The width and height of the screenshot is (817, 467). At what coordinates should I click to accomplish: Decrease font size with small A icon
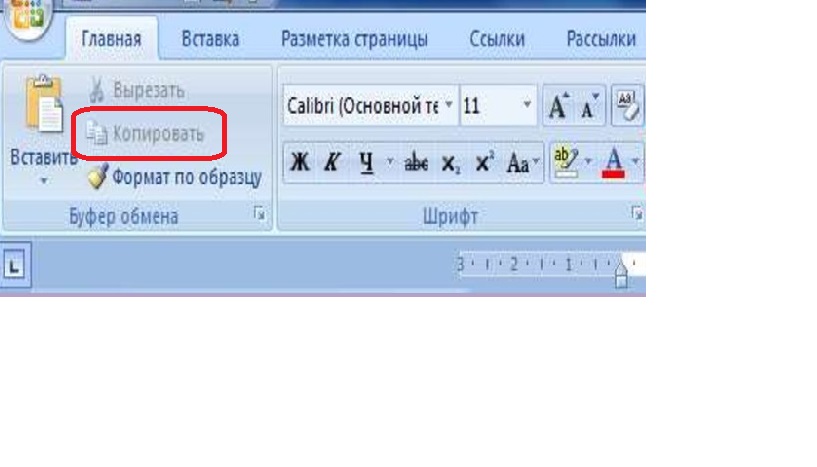588,107
